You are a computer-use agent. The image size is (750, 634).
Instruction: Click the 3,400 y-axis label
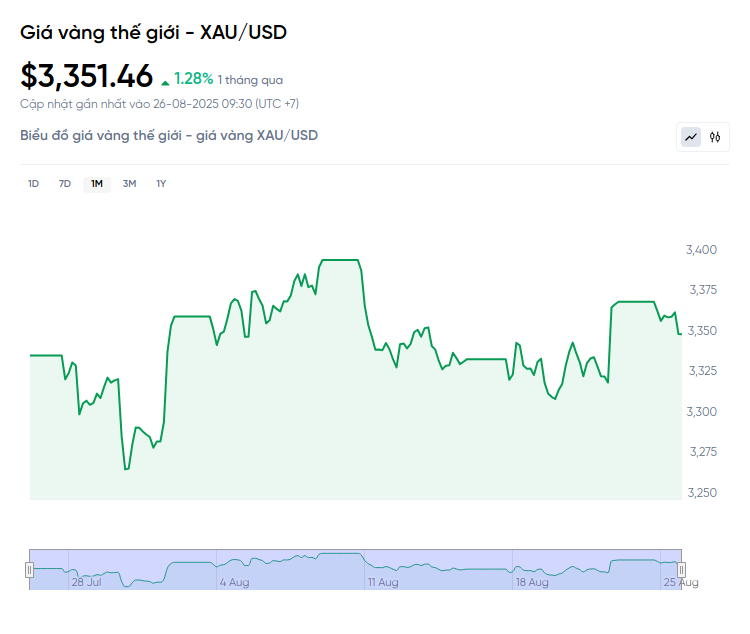point(701,249)
